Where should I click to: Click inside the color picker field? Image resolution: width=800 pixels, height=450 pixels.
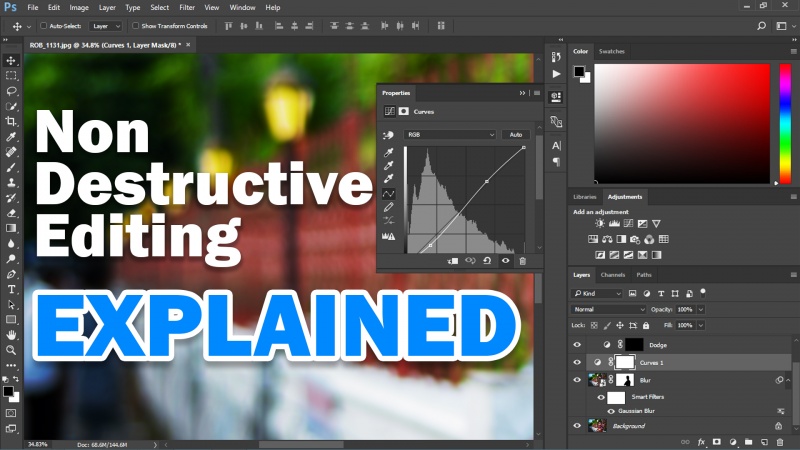682,123
